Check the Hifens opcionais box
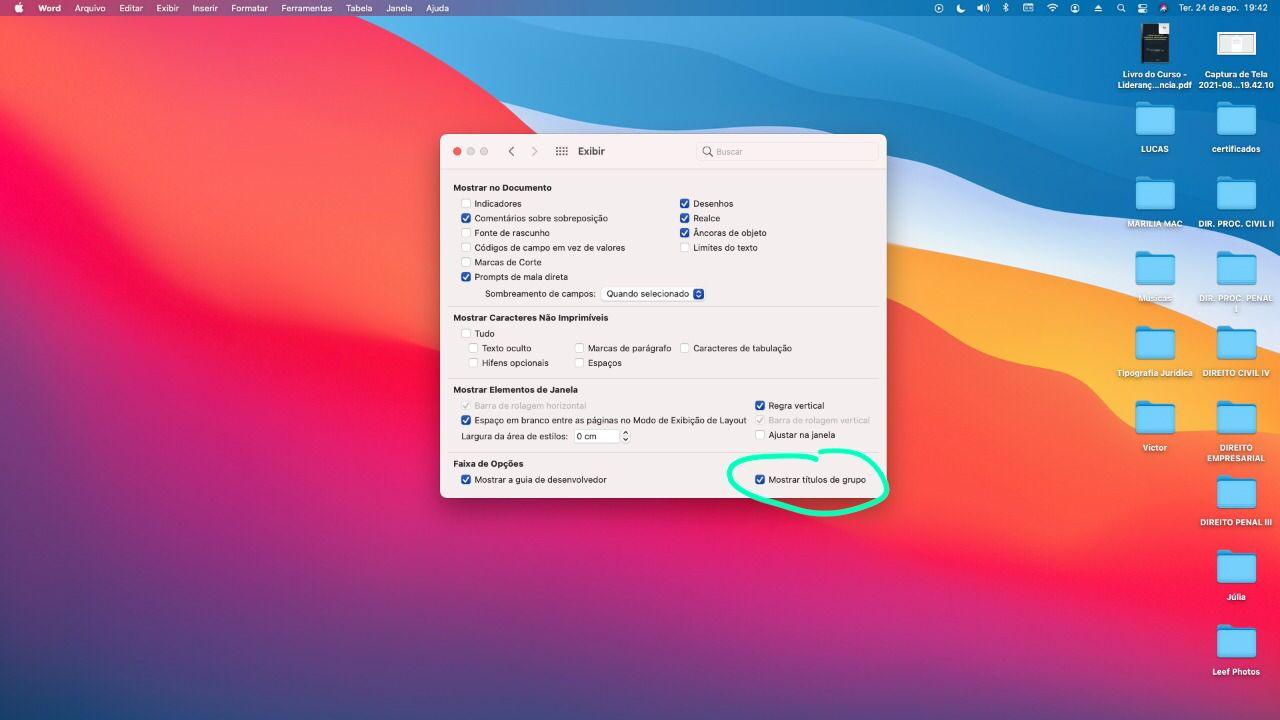This screenshot has width=1280, height=720. (473, 363)
